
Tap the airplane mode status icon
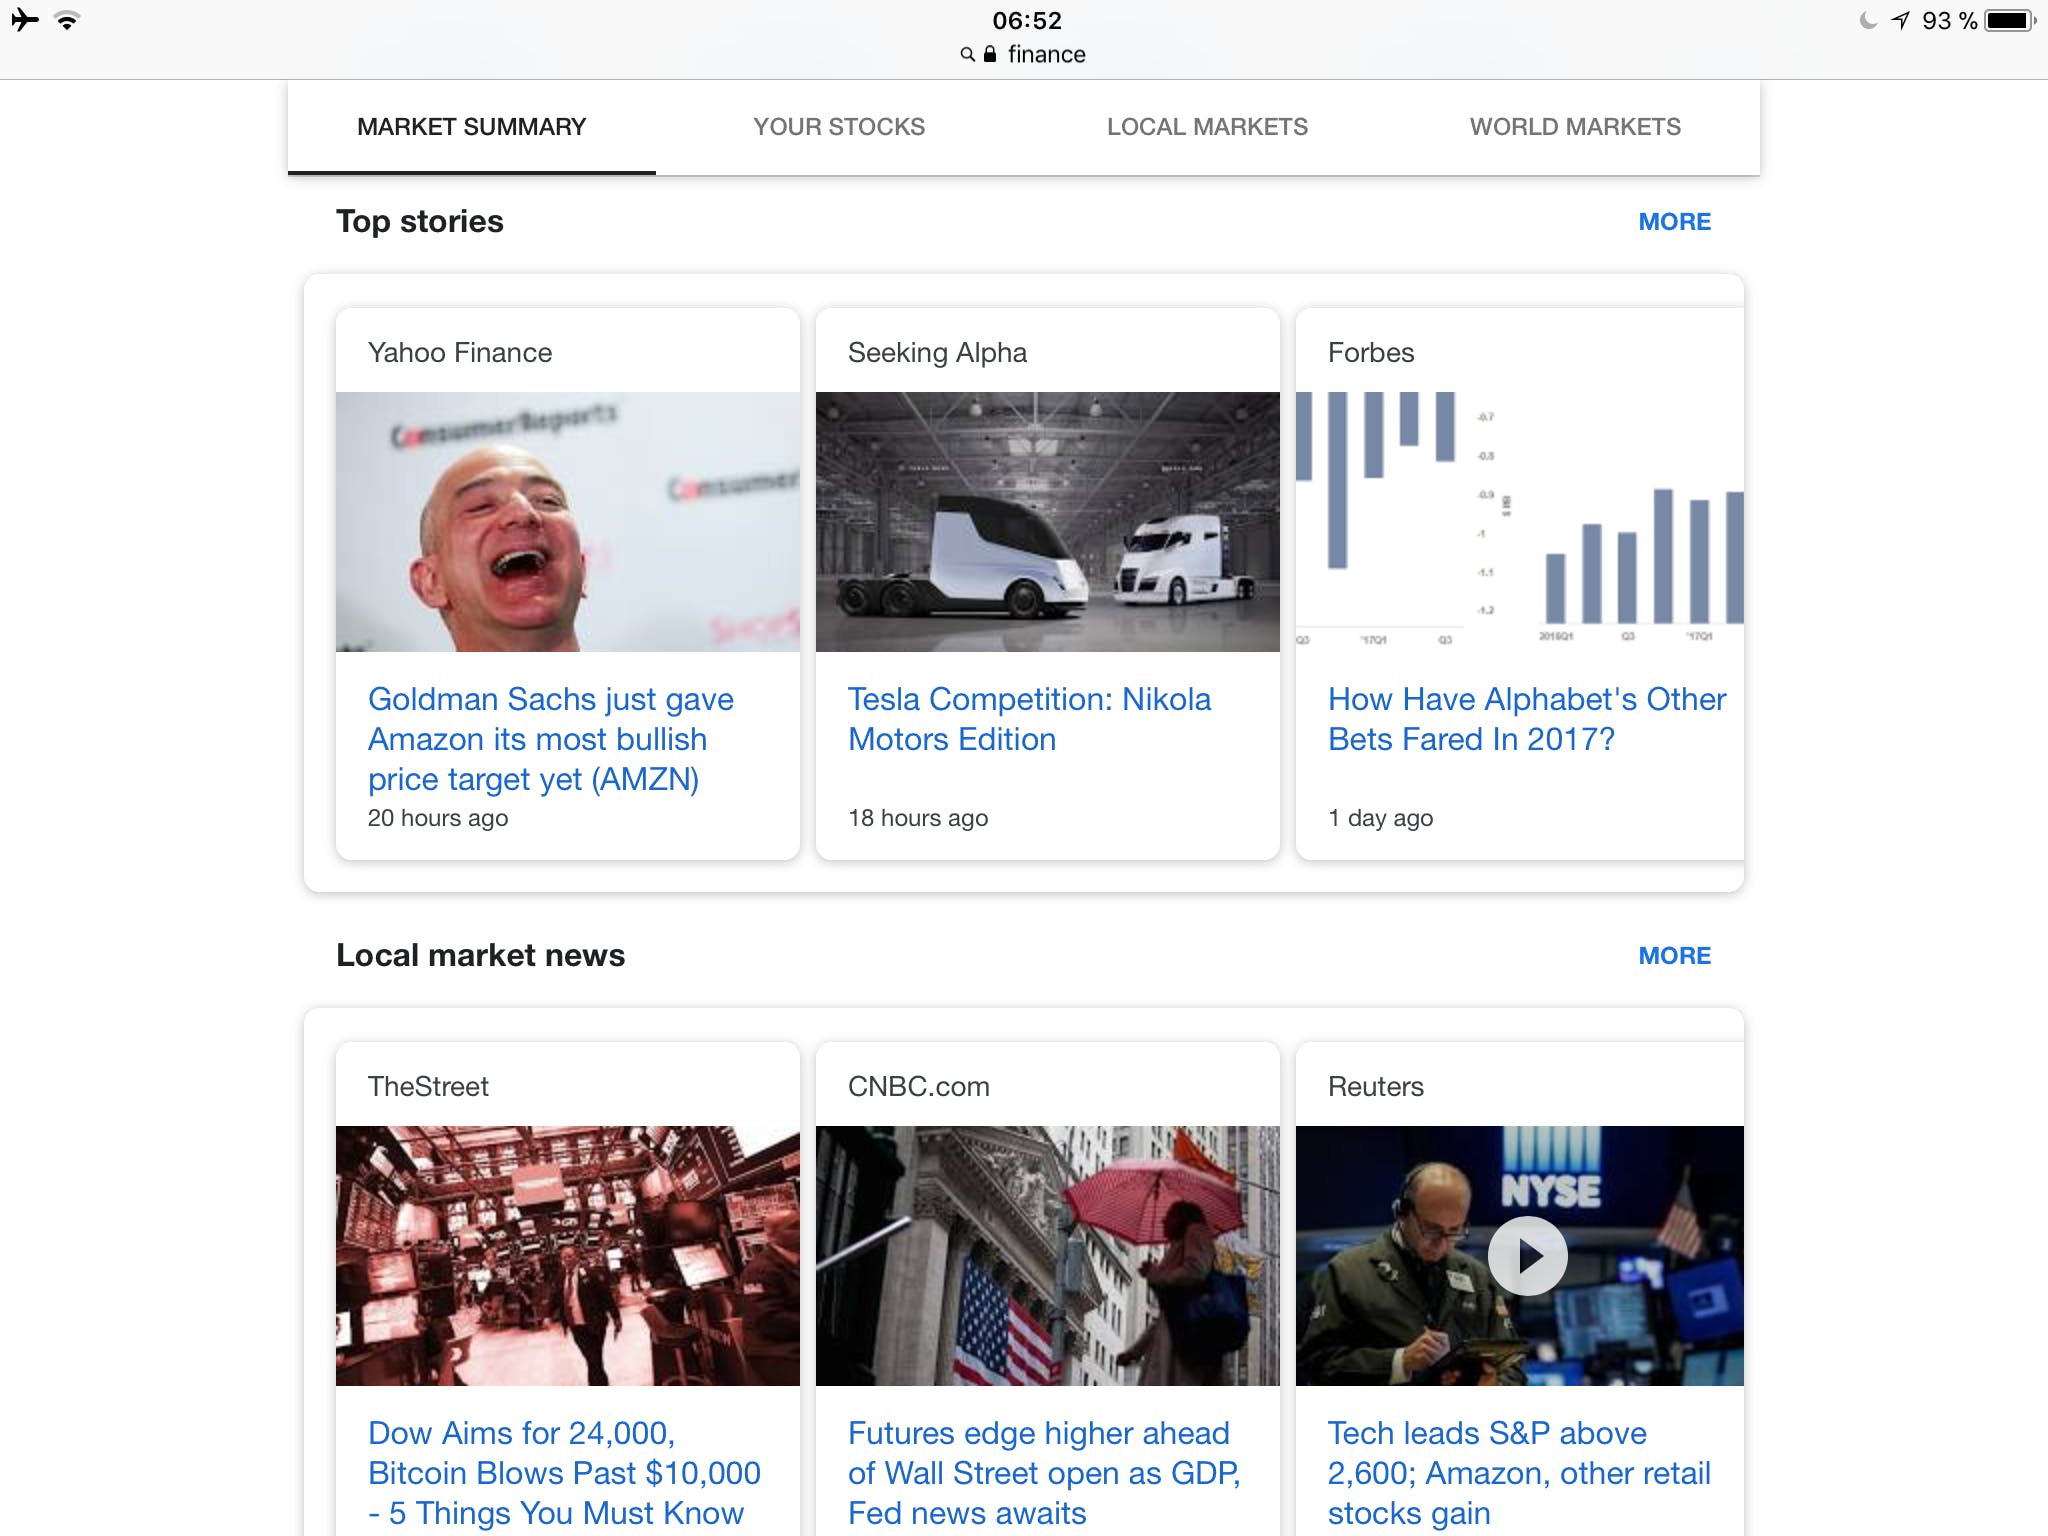pos(25,20)
